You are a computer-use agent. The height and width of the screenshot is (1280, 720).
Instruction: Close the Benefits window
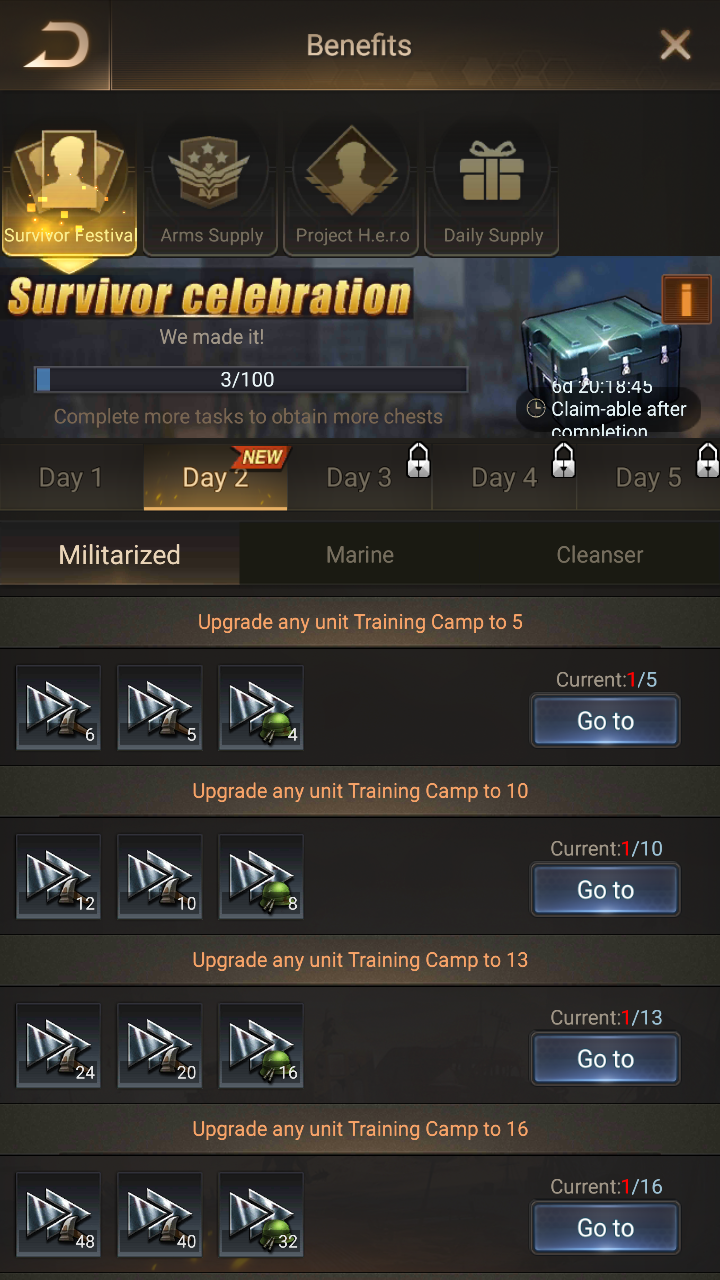pos(676,45)
